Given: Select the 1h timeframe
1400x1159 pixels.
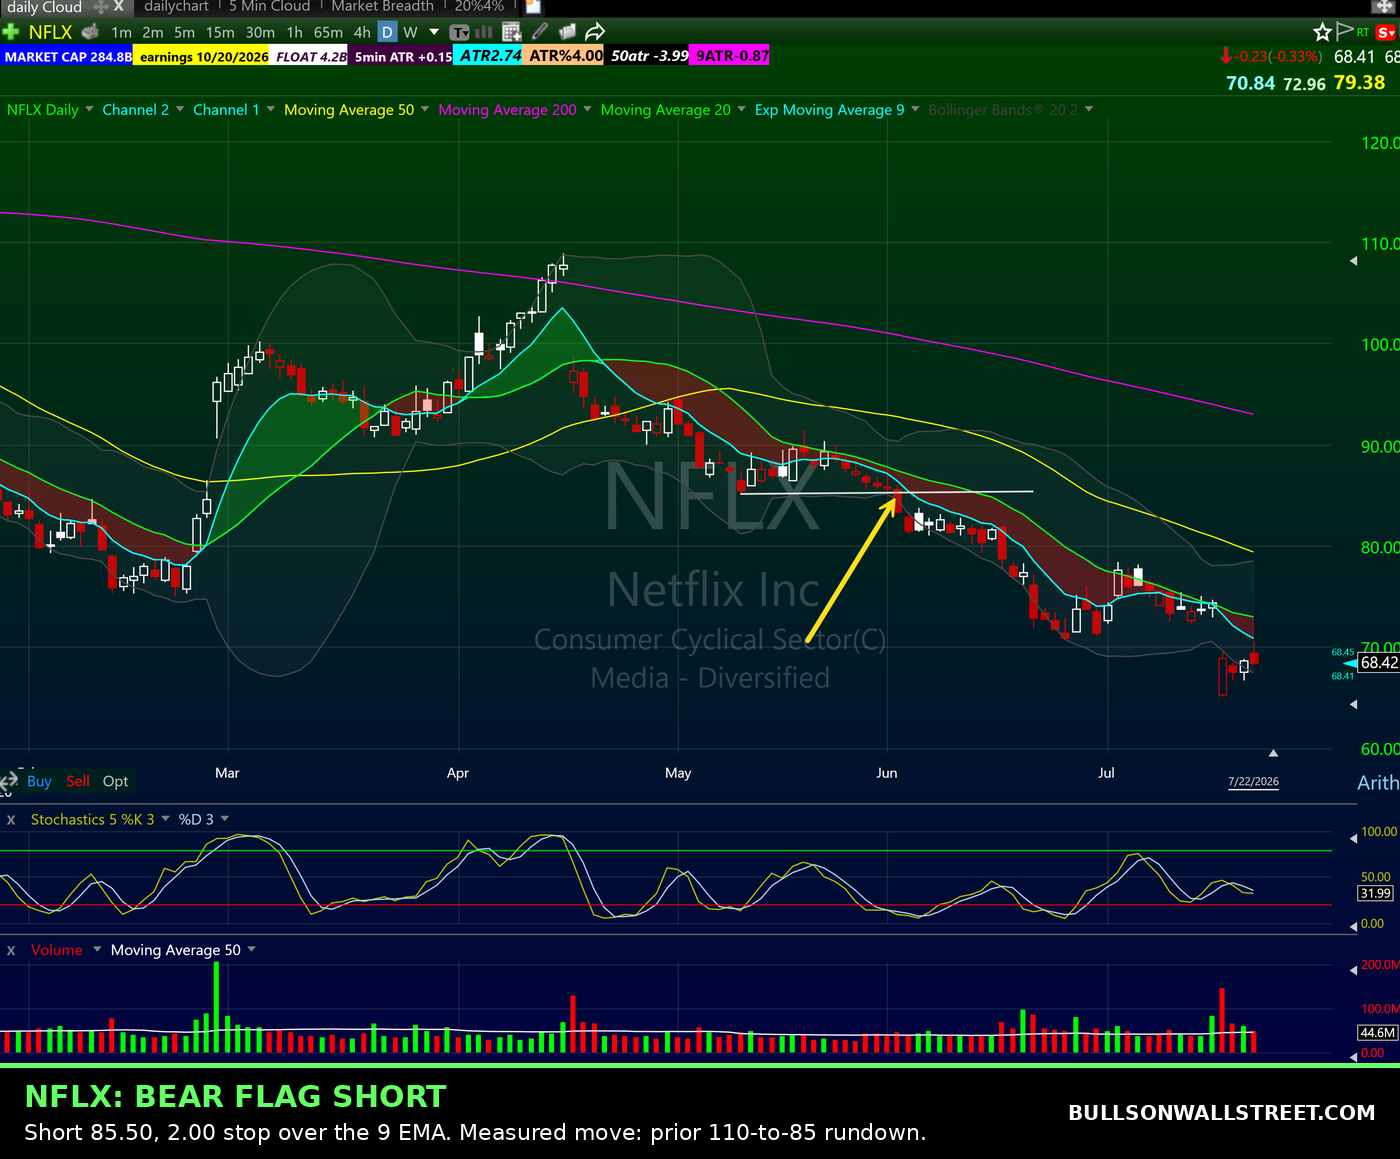Looking at the screenshot, I should click(295, 32).
